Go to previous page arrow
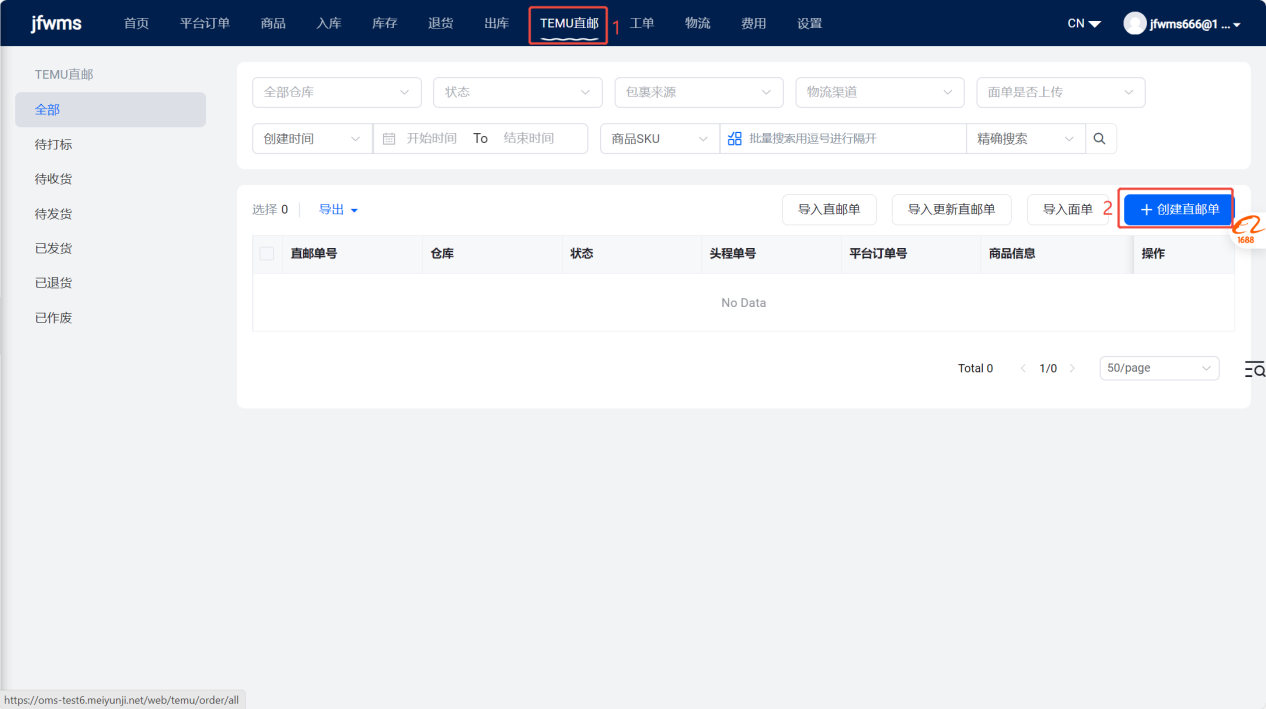This screenshot has width=1266, height=709. tap(1023, 368)
